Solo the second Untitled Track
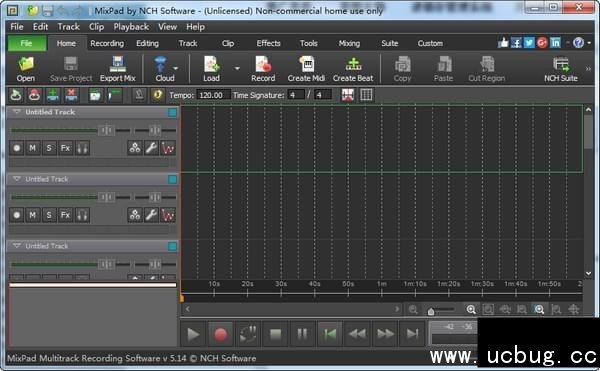Viewport: 600px width, 371px height. pos(49,215)
